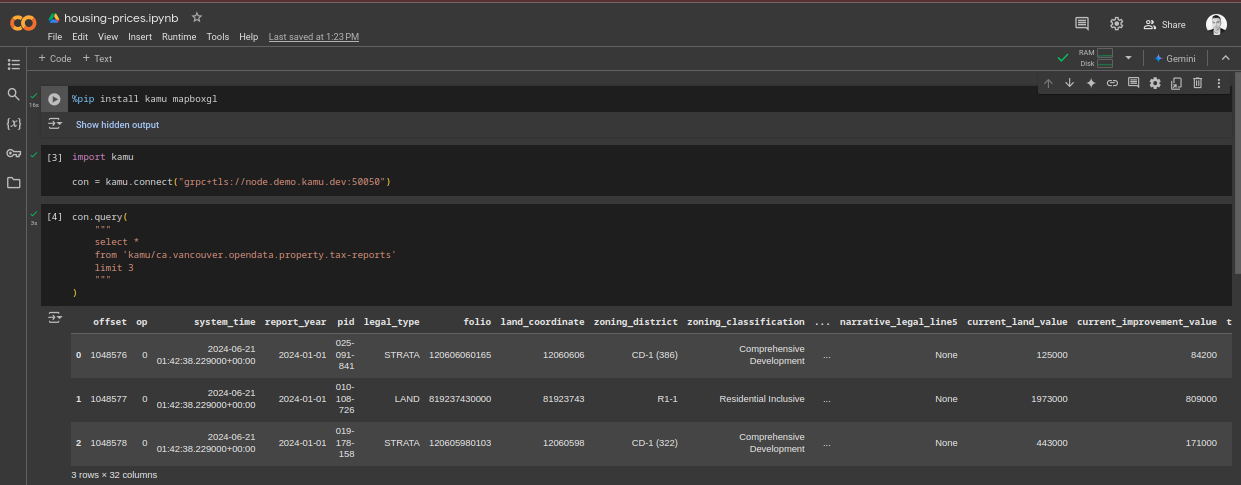Run the pip install cell

pyautogui.click(x=54, y=99)
